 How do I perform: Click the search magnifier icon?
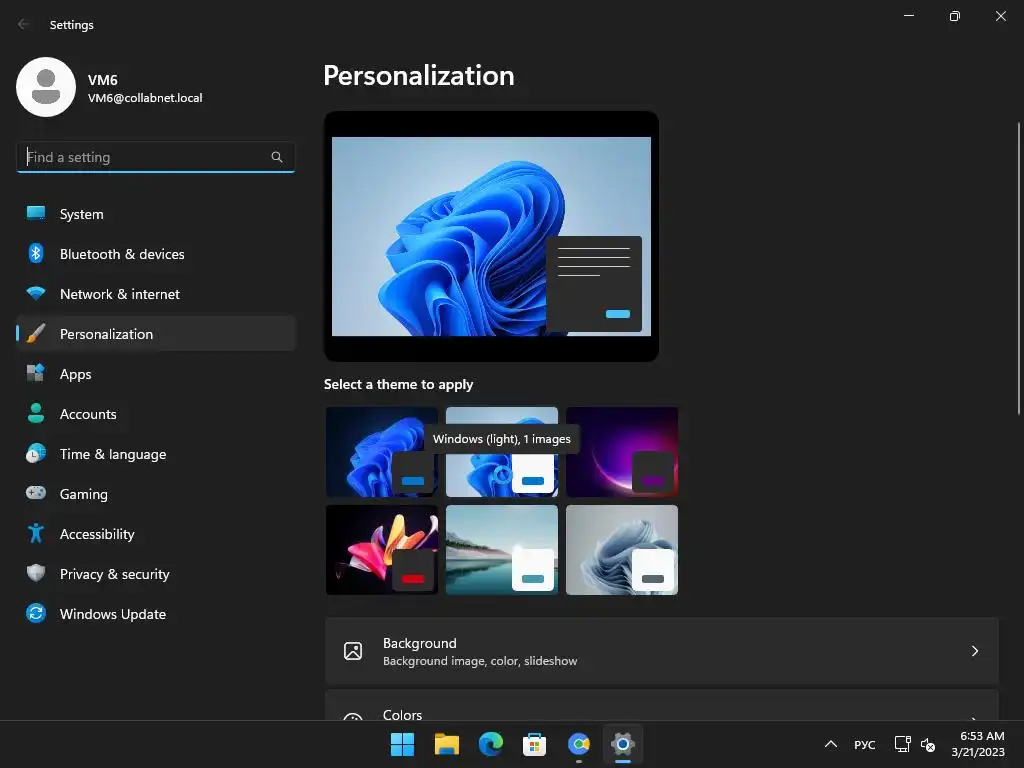277,157
